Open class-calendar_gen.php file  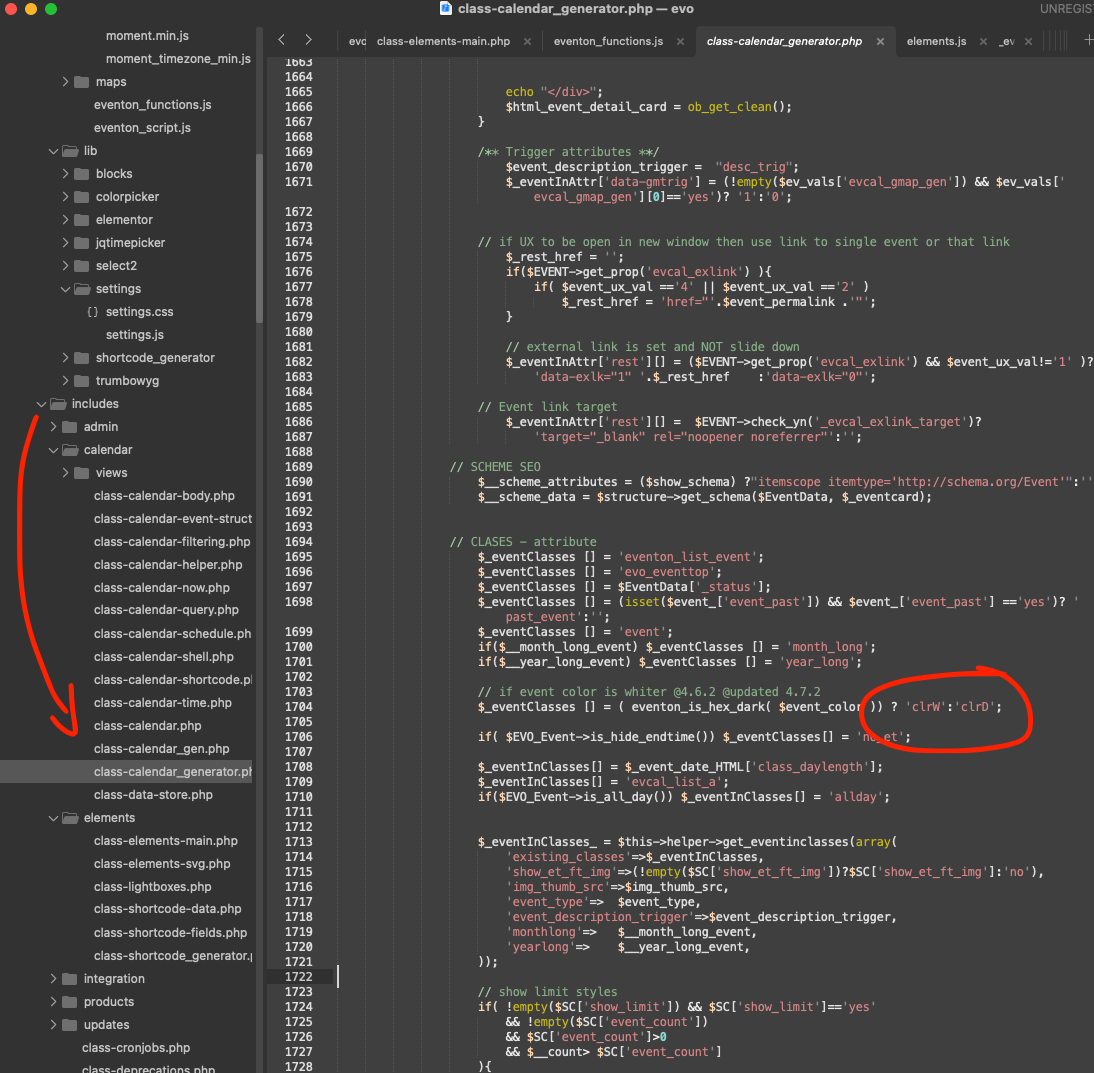(x=161, y=749)
